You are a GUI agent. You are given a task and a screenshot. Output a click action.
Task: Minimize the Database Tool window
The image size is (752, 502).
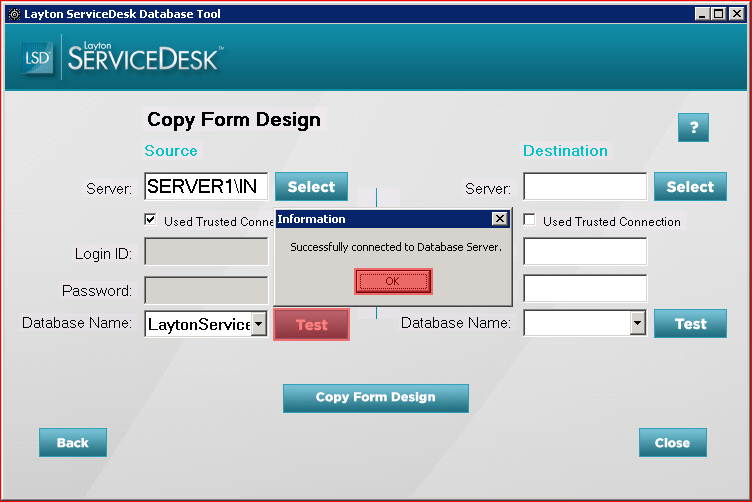click(702, 14)
